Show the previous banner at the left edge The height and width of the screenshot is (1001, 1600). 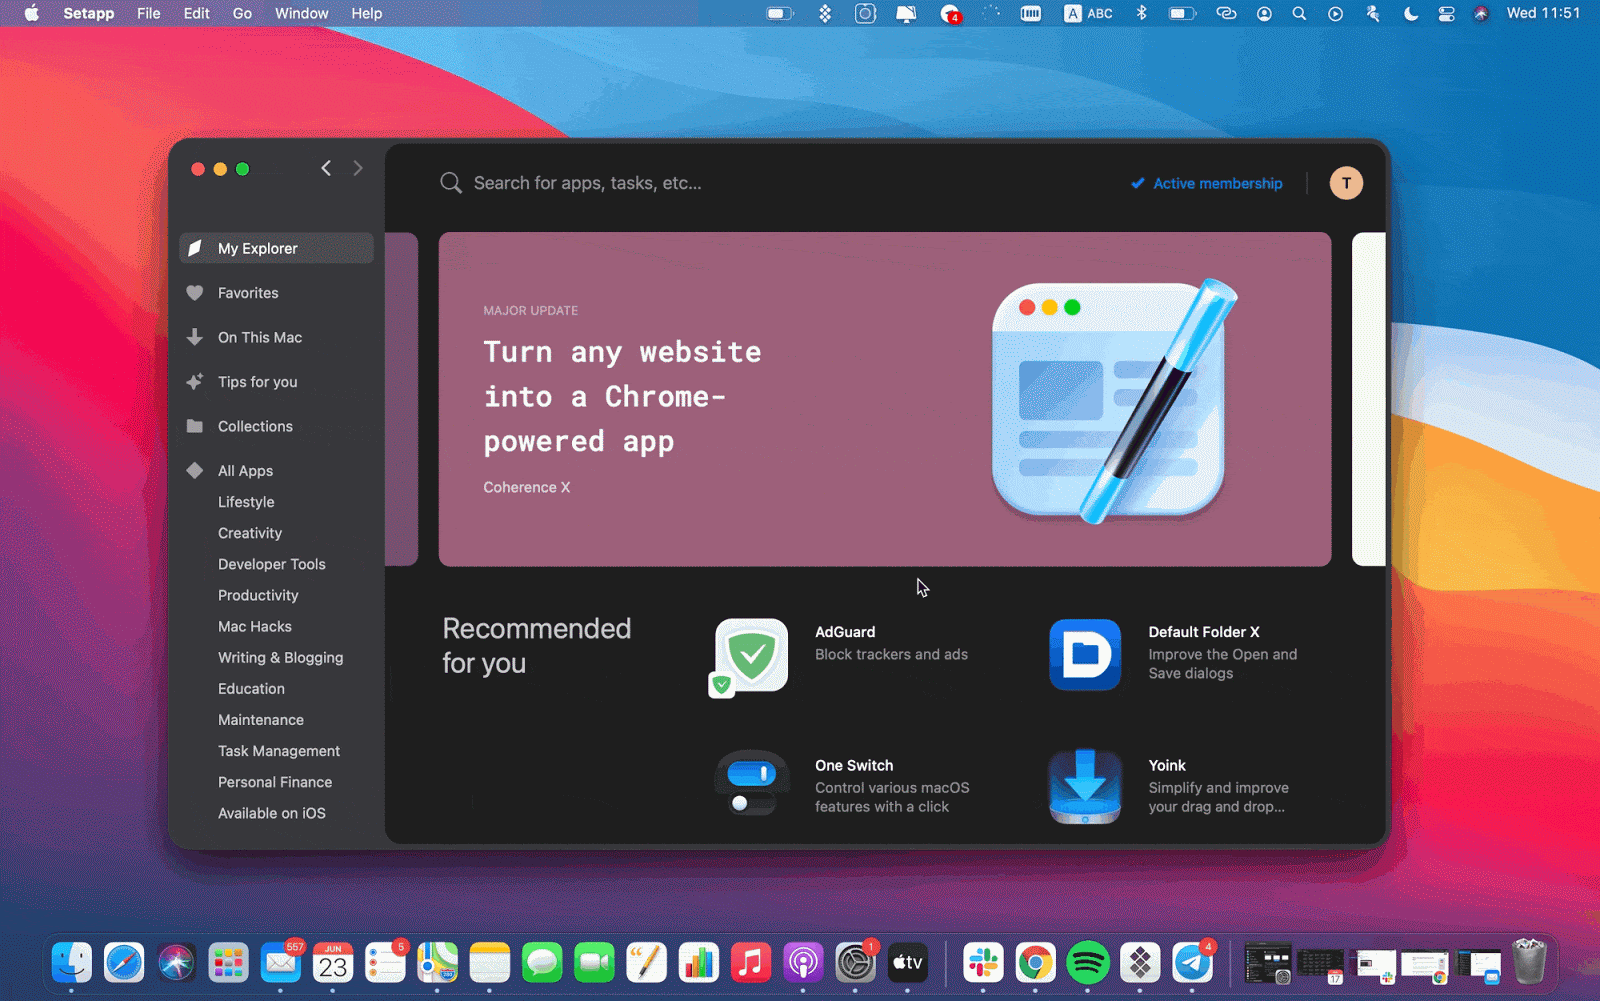click(401, 399)
